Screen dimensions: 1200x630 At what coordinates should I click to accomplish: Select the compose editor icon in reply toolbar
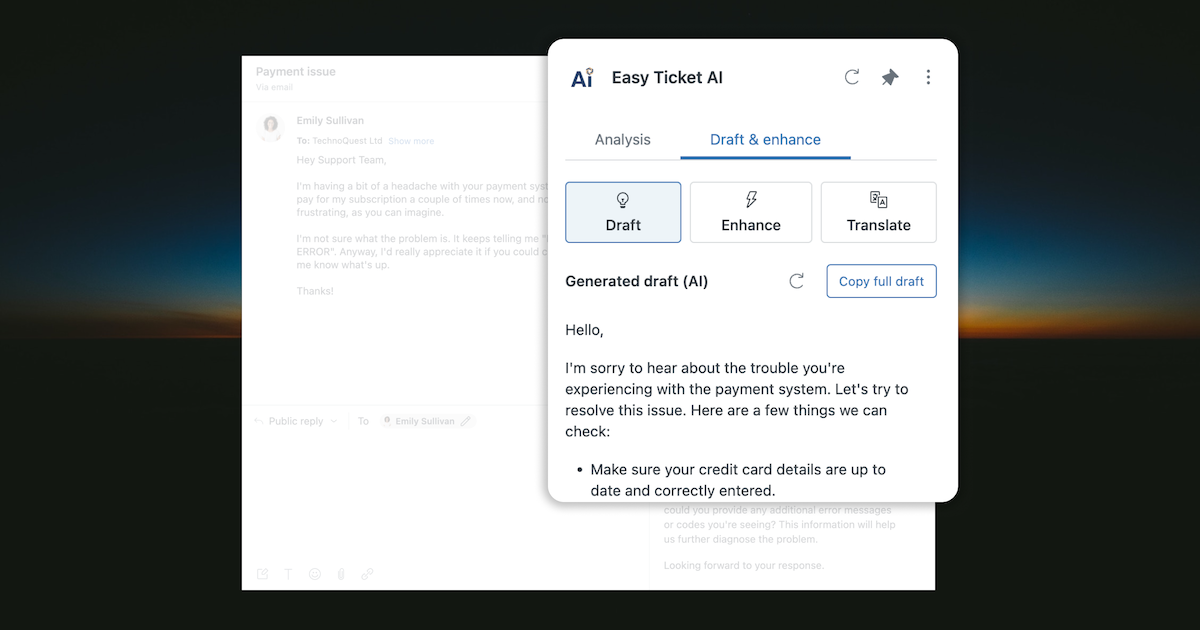tap(262, 573)
